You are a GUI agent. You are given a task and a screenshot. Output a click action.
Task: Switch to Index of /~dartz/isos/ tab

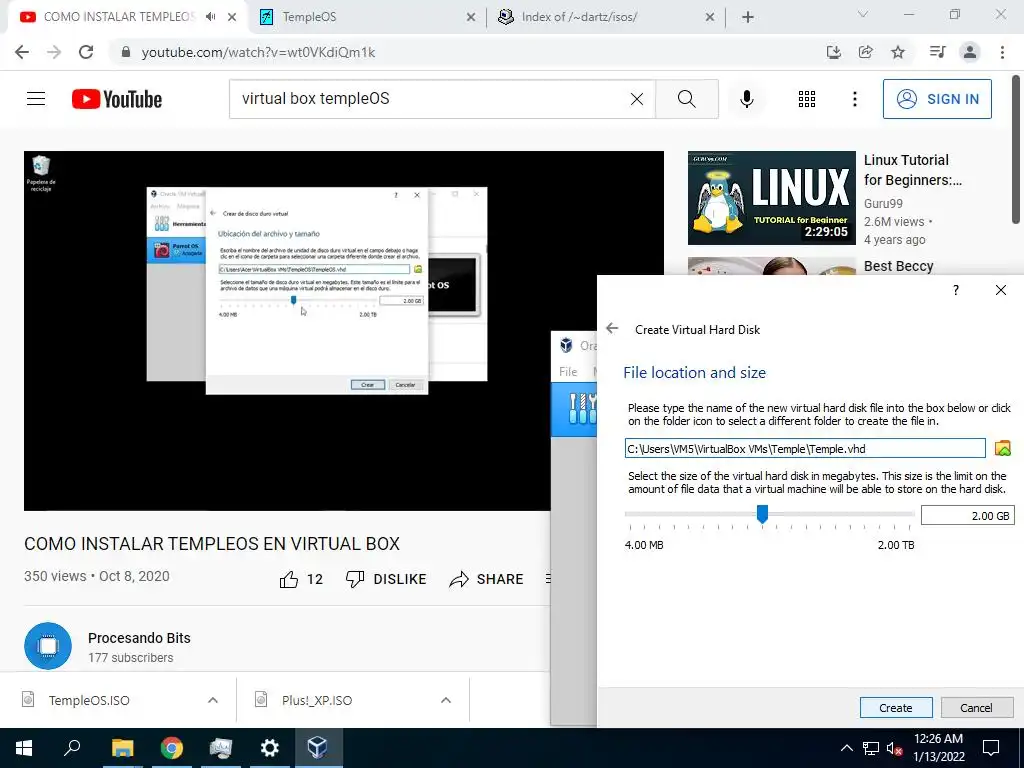[x=606, y=17]
